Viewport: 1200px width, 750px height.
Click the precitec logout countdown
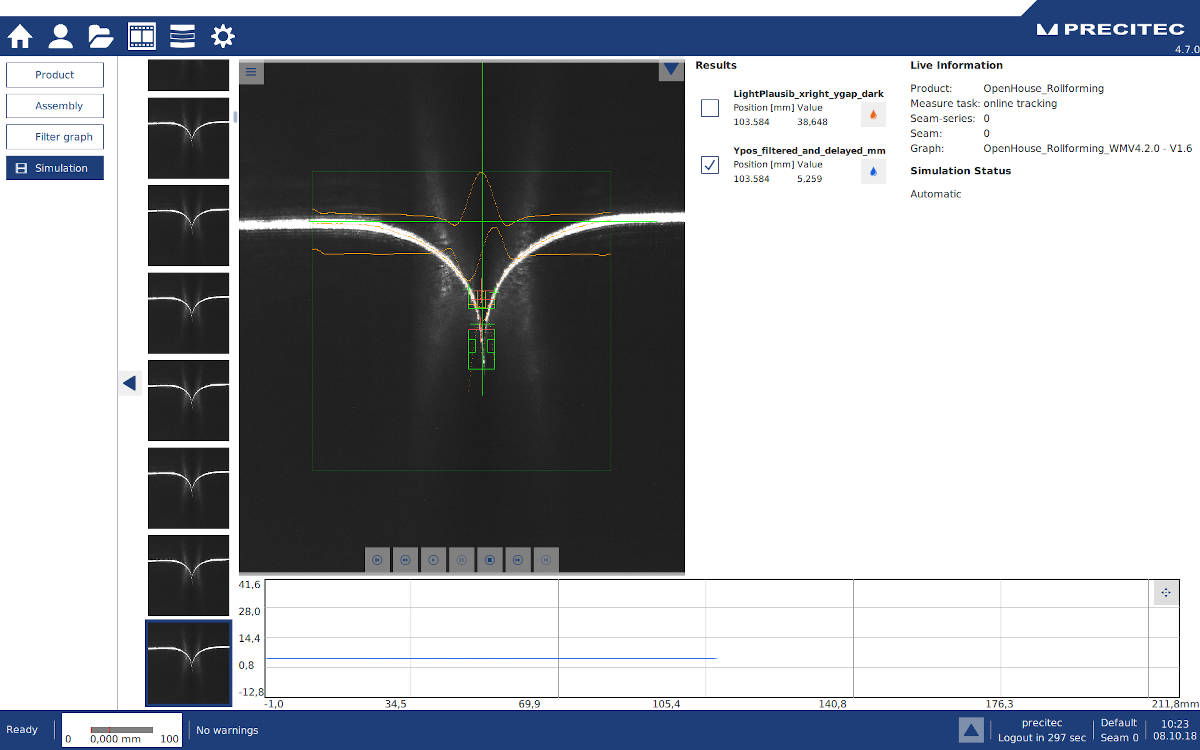click(x=1041, y=730)
